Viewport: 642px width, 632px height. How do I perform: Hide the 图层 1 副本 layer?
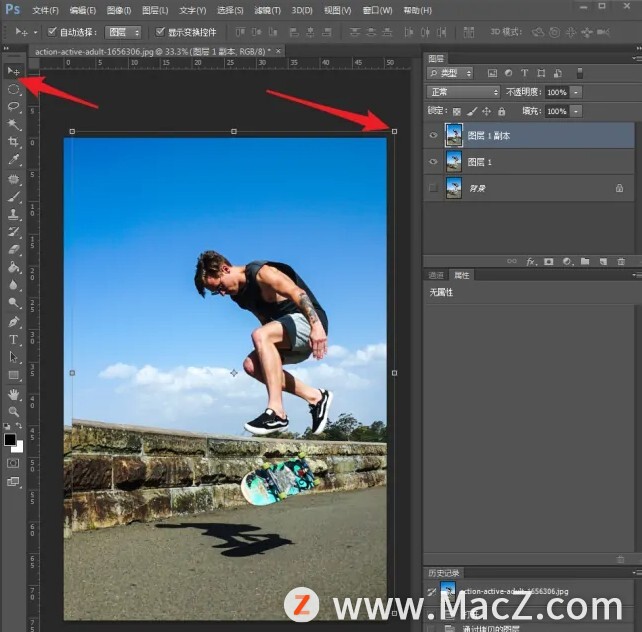click(x=432, y=135)
